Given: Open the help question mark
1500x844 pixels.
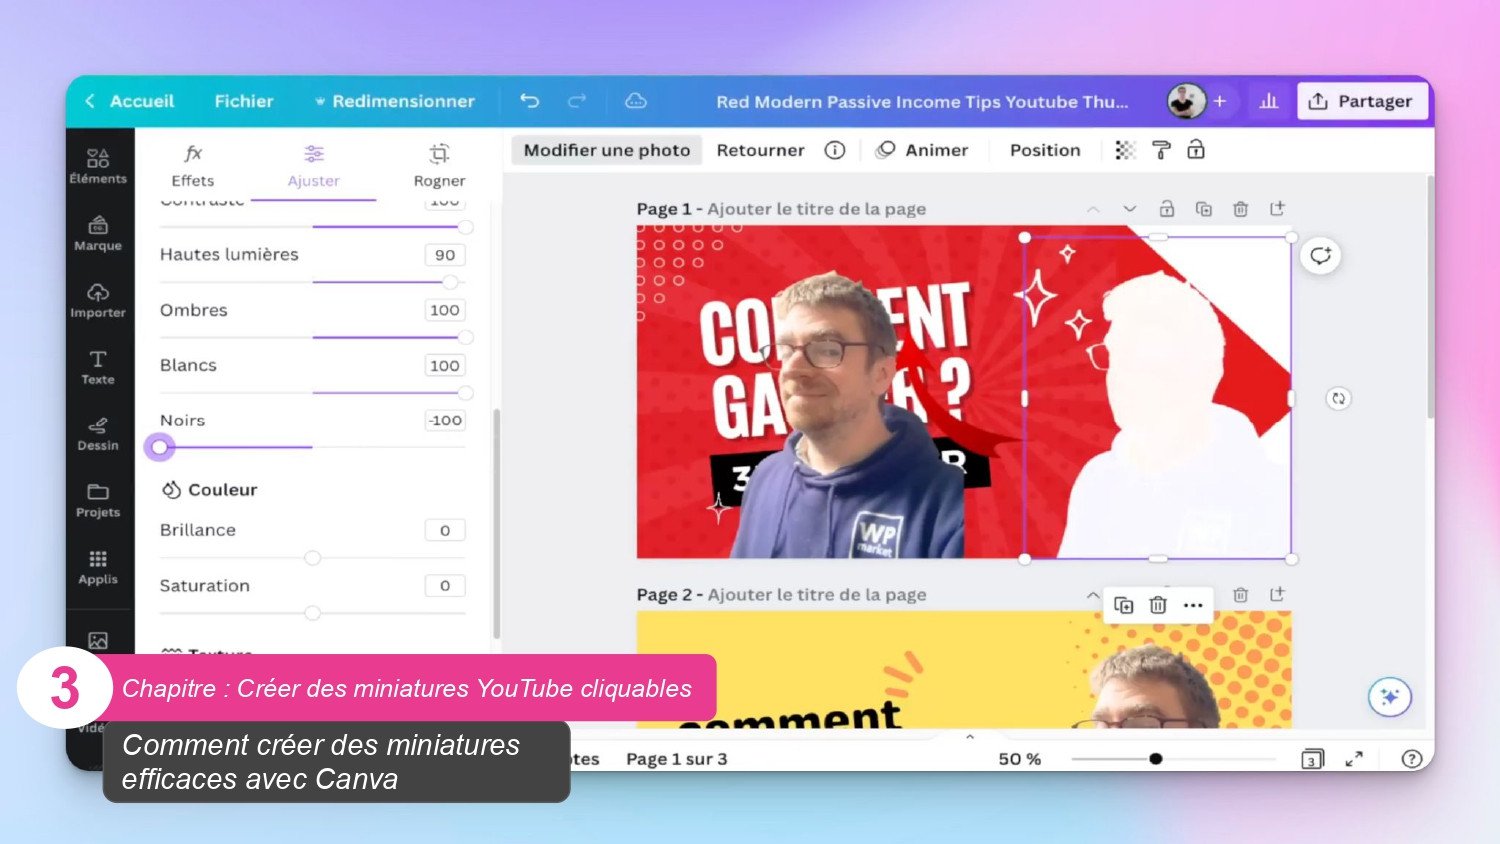Looking at the screenshot, I should (x=1412, y=759).
